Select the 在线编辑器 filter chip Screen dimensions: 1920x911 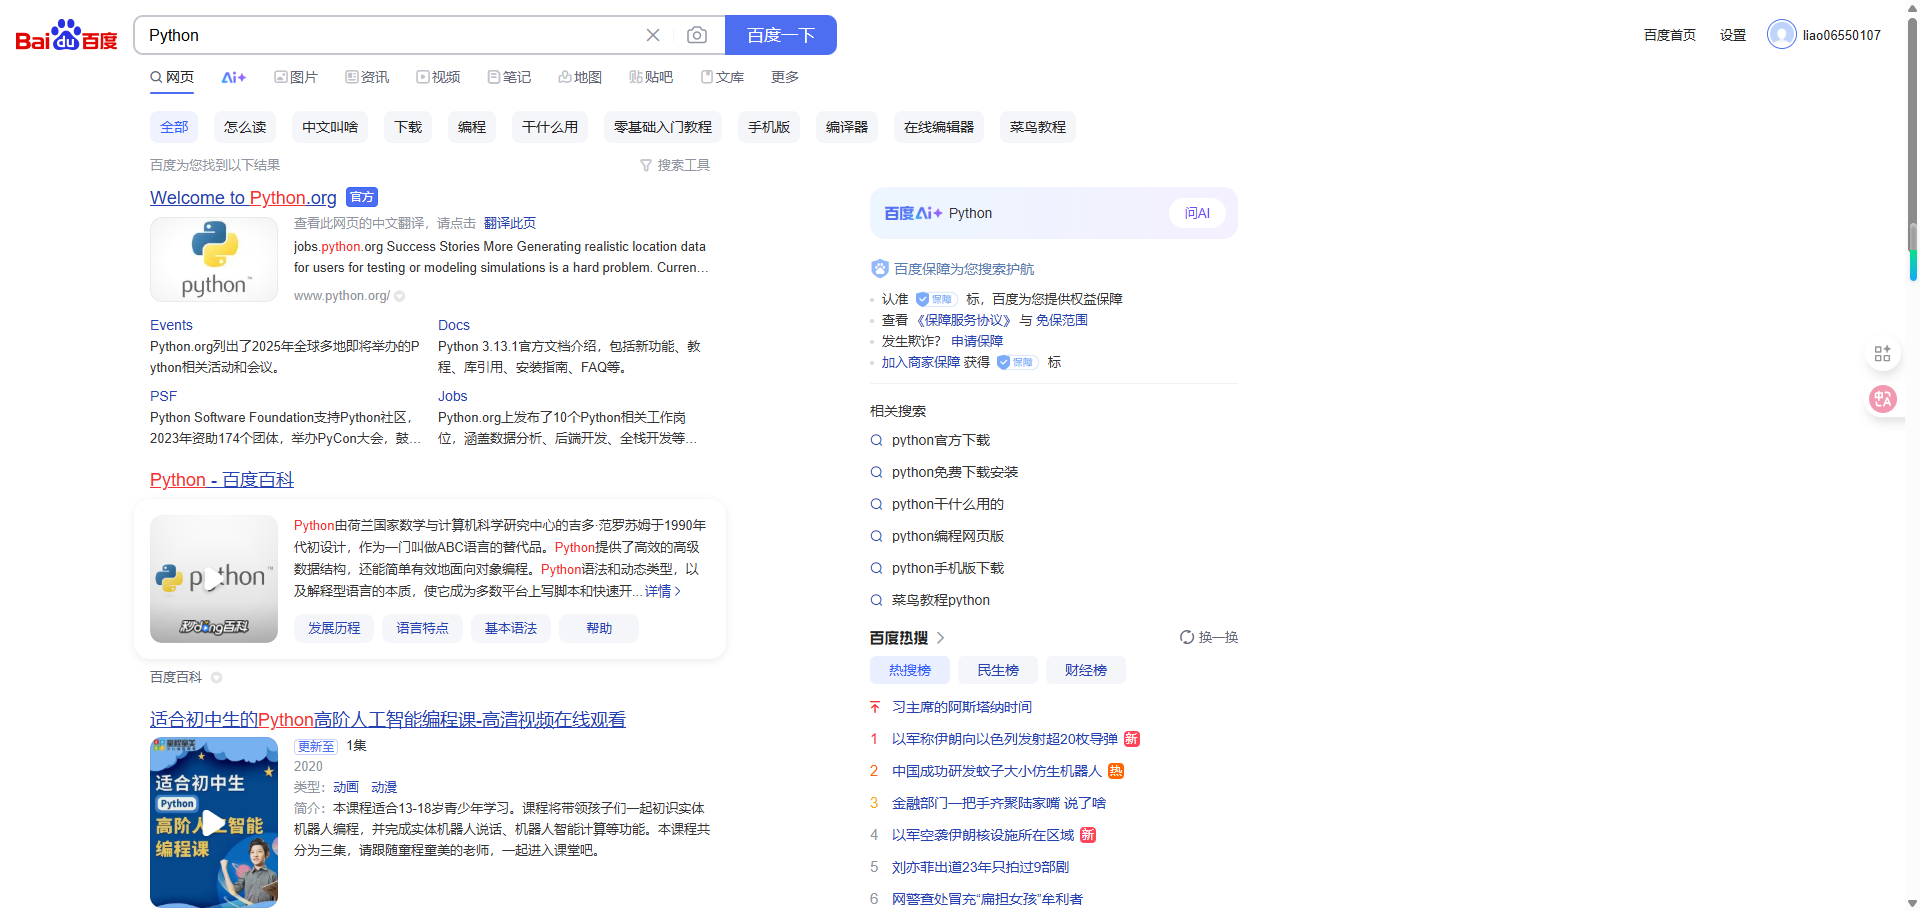[939, 127]
